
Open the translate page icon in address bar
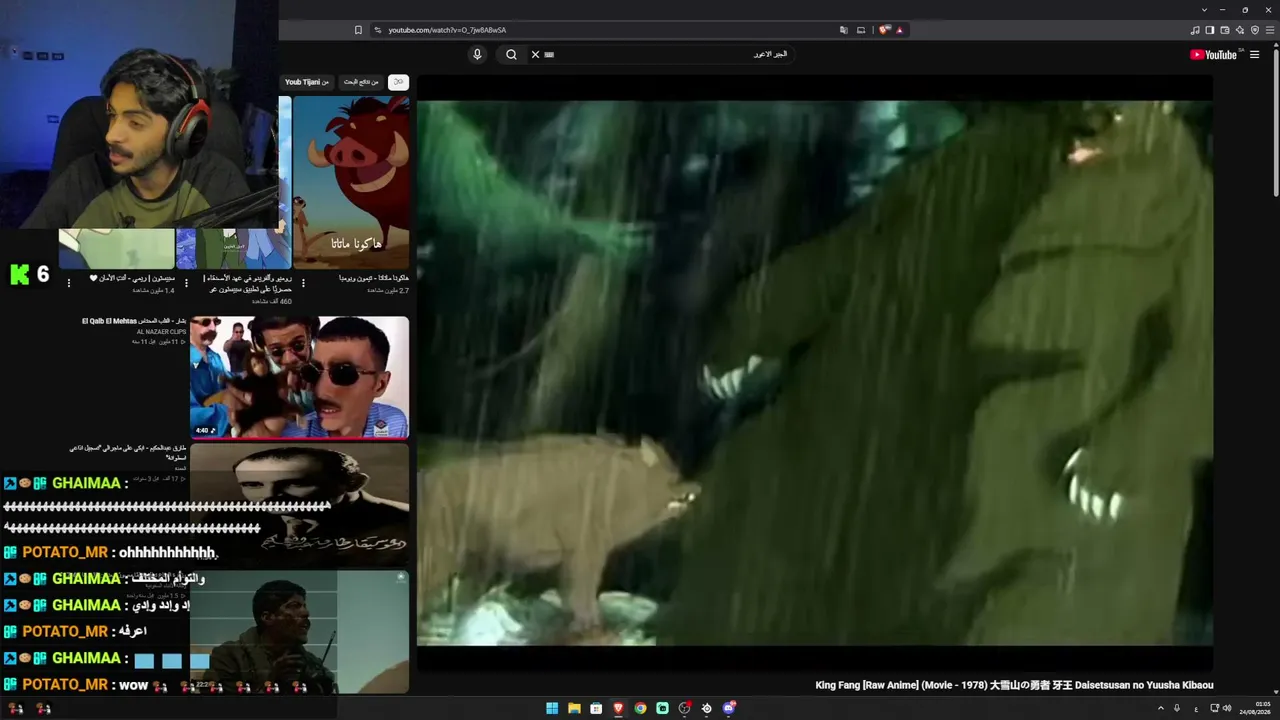click(x=844, y=30)
